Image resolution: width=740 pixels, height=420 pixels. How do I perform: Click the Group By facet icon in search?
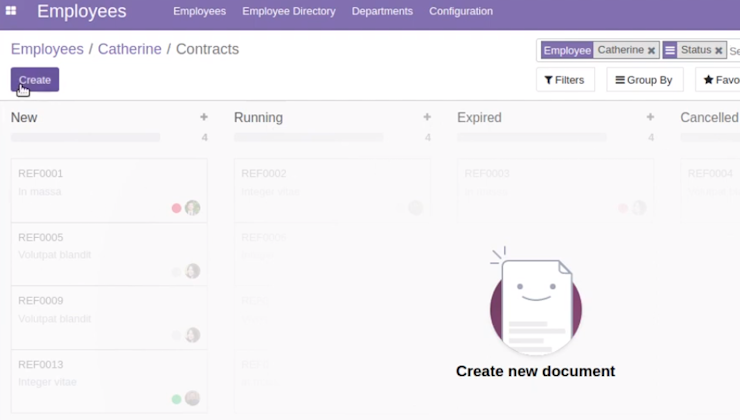tap(670, 50)
